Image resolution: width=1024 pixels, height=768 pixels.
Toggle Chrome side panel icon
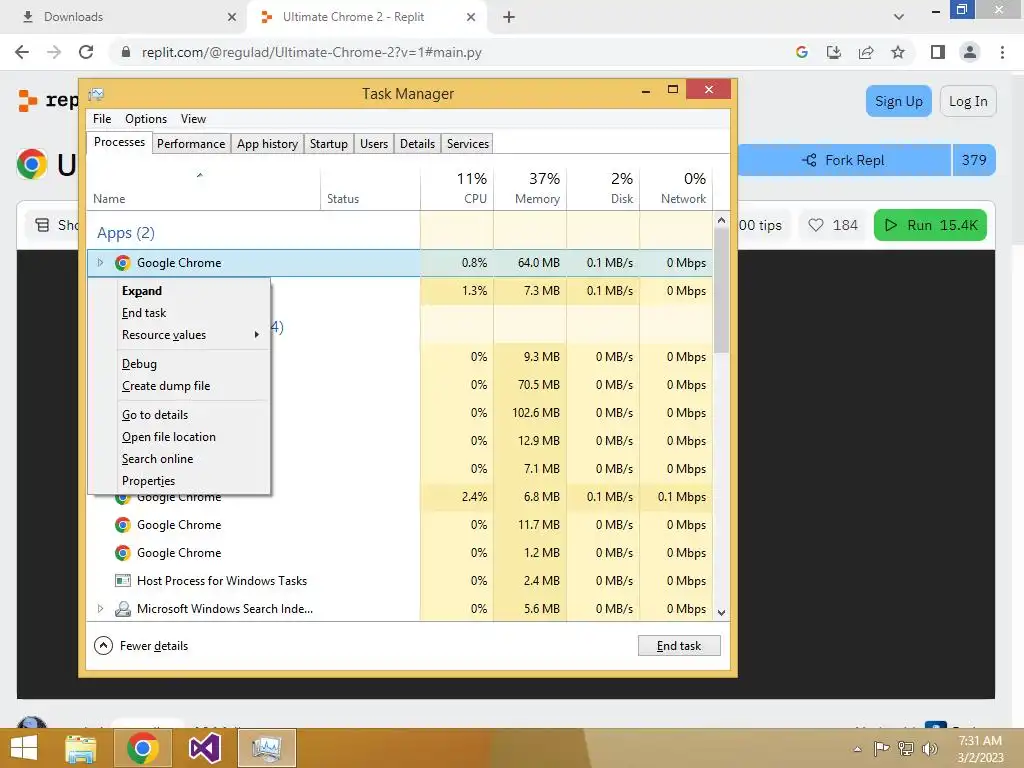(938, 52)
